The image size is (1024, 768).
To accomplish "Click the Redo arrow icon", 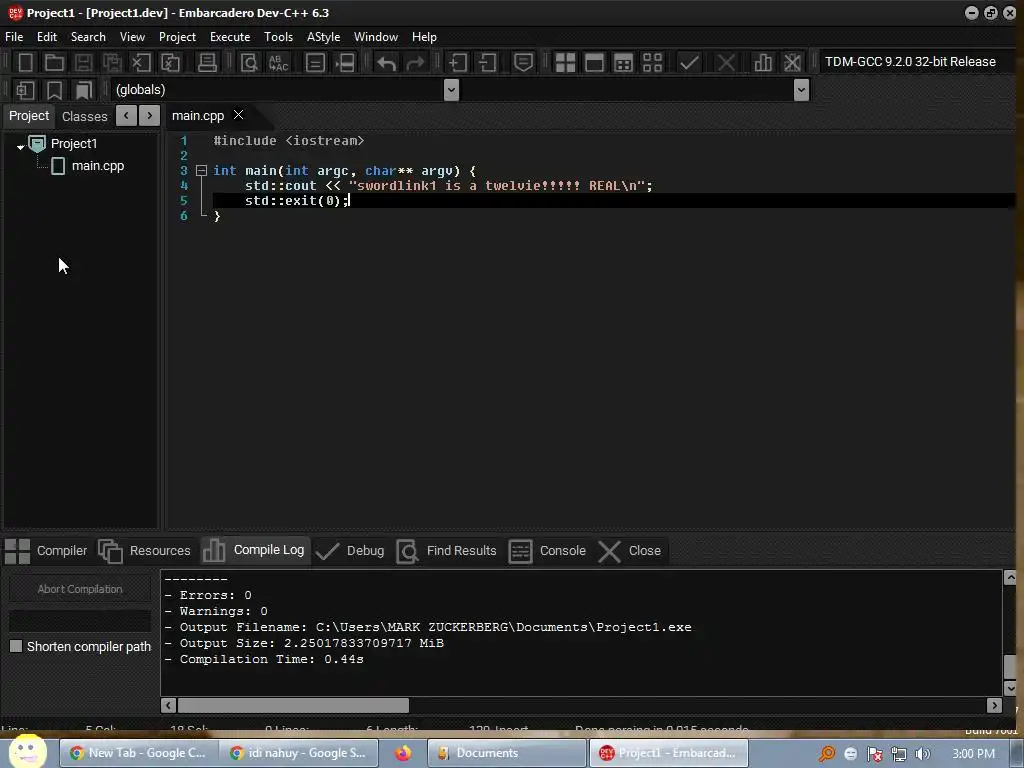I will click(x=415, y=63).
